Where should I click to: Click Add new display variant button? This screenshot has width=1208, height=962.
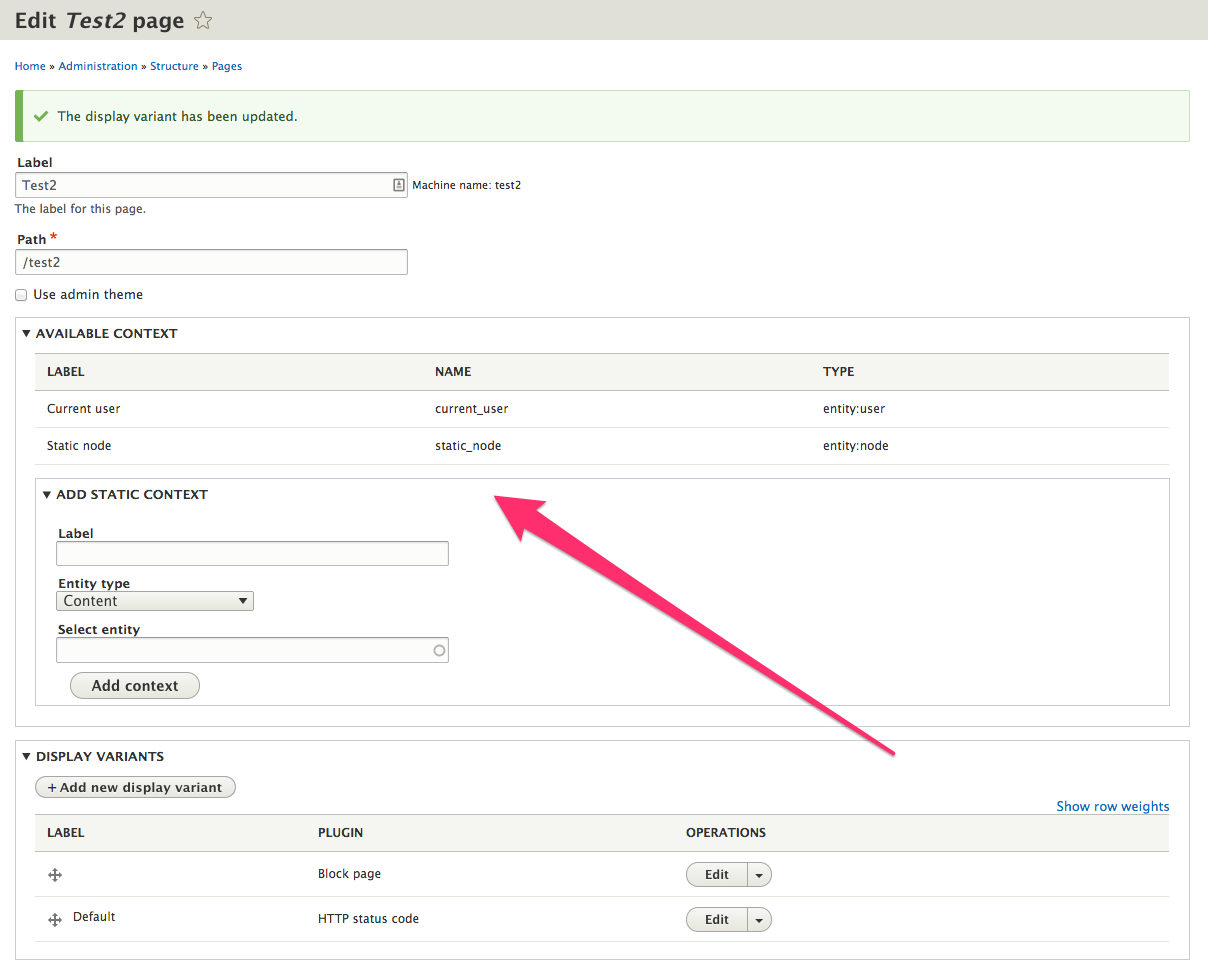(x=135, y=788)
